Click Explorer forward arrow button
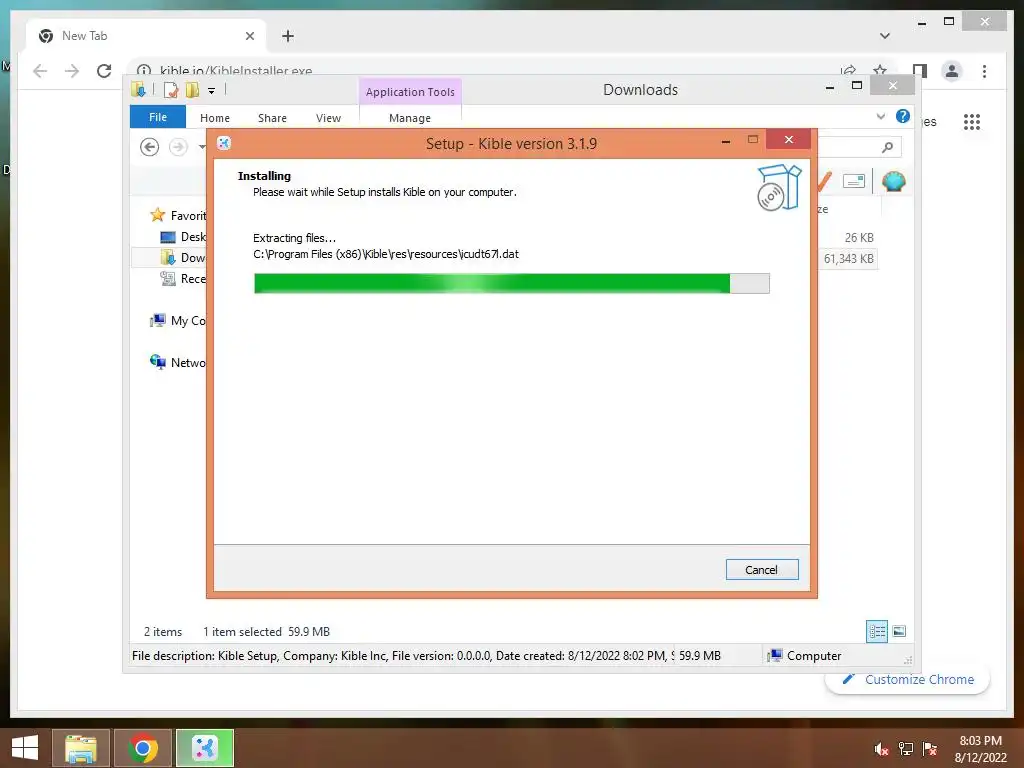The width and height of the screenshot is (1024, 768). pos(178,147)
